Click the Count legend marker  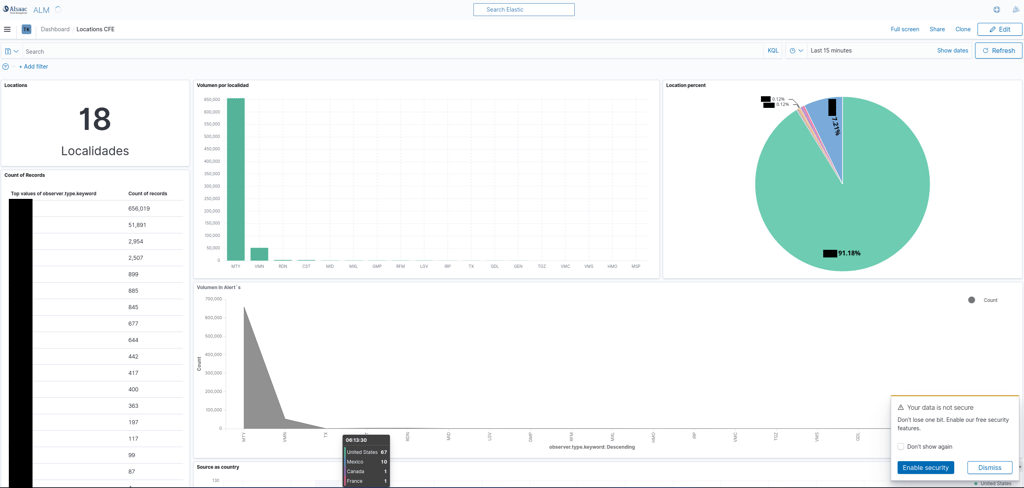click(971, 300)
